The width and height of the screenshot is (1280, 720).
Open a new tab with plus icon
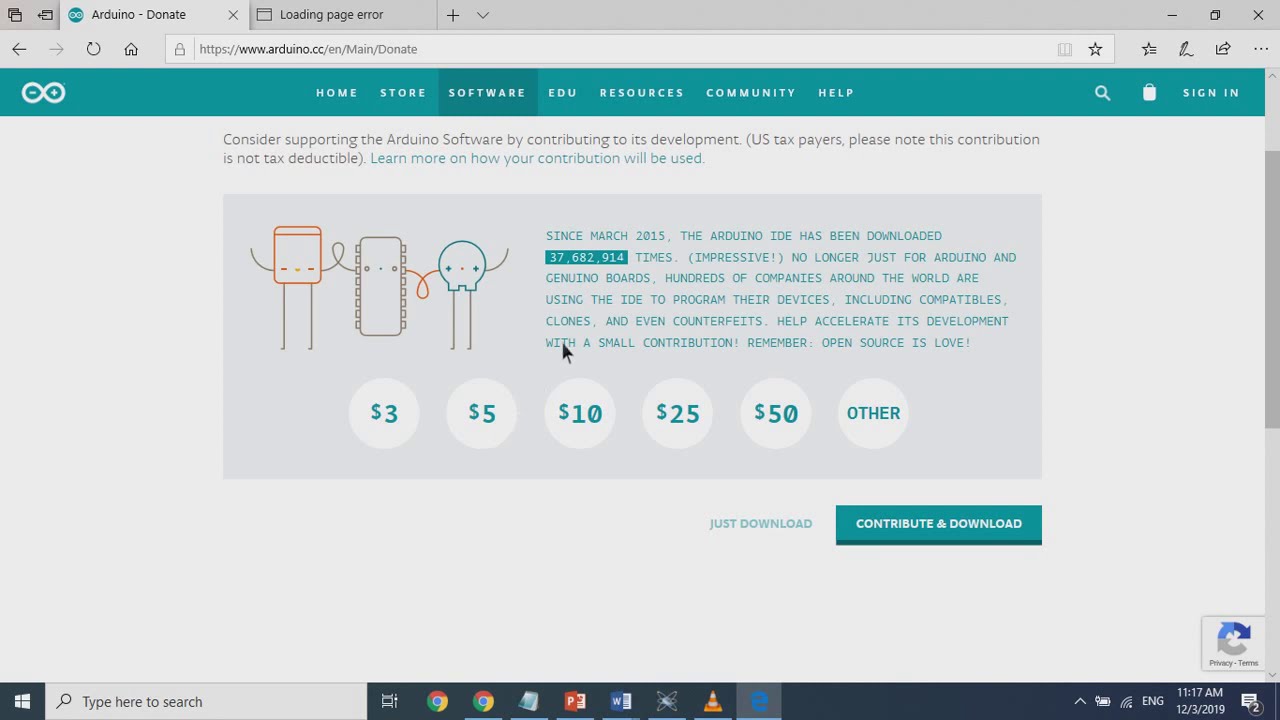(452, 15)
